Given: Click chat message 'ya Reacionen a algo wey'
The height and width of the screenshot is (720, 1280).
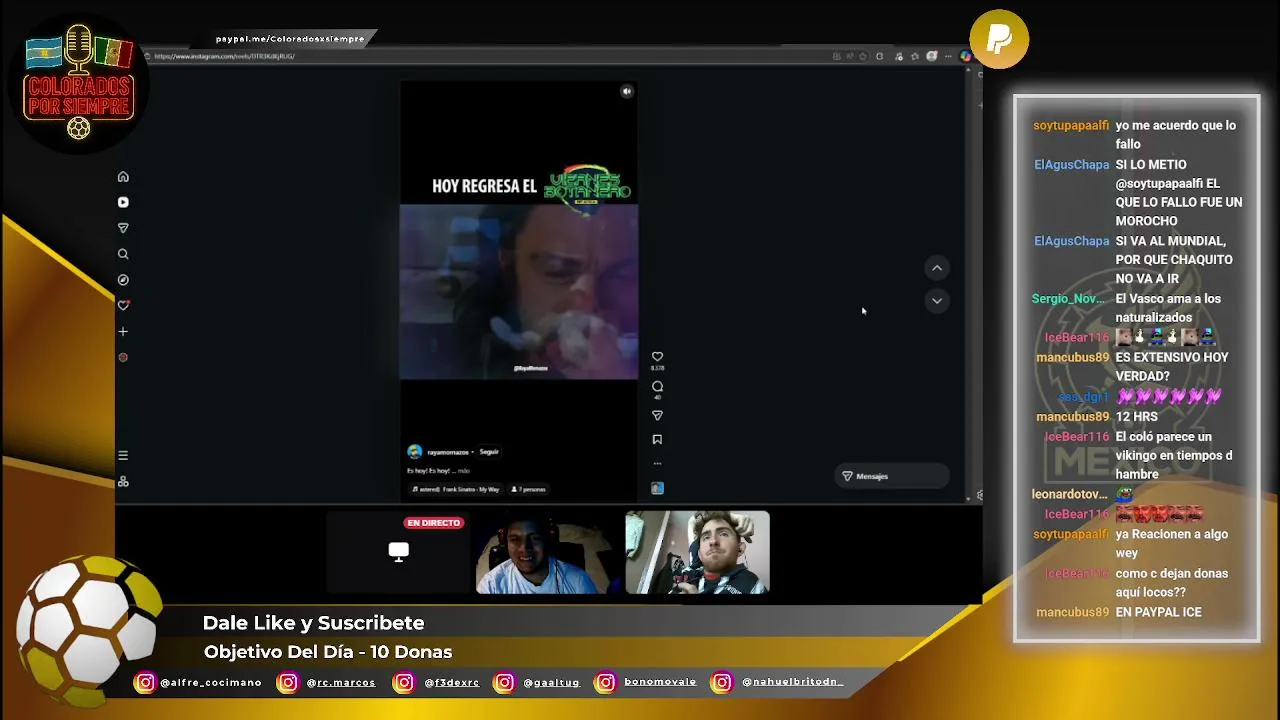Looking at the screenshot, I should pos(1172,544).
